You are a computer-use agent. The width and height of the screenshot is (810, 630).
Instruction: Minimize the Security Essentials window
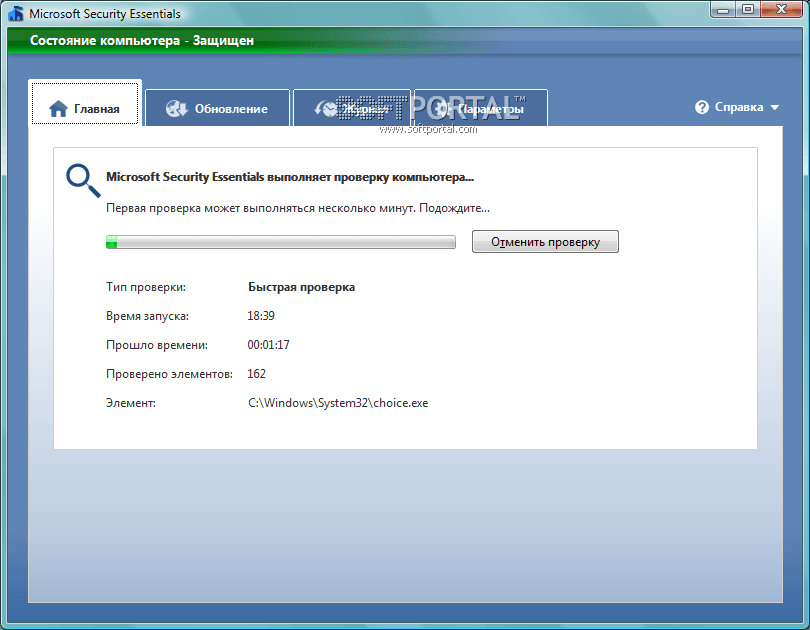point(723,10)
